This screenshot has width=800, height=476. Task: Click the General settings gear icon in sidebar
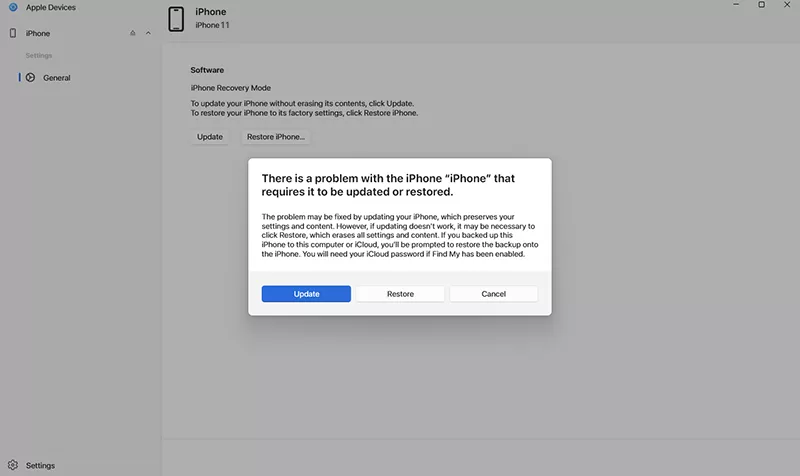(x=30, y=77)
